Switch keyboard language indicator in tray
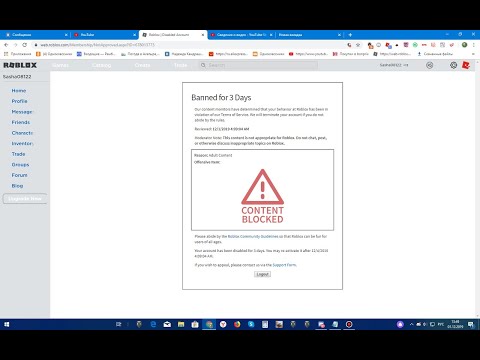Viewport: 480px width, 360px height. (x=441, y=324)
